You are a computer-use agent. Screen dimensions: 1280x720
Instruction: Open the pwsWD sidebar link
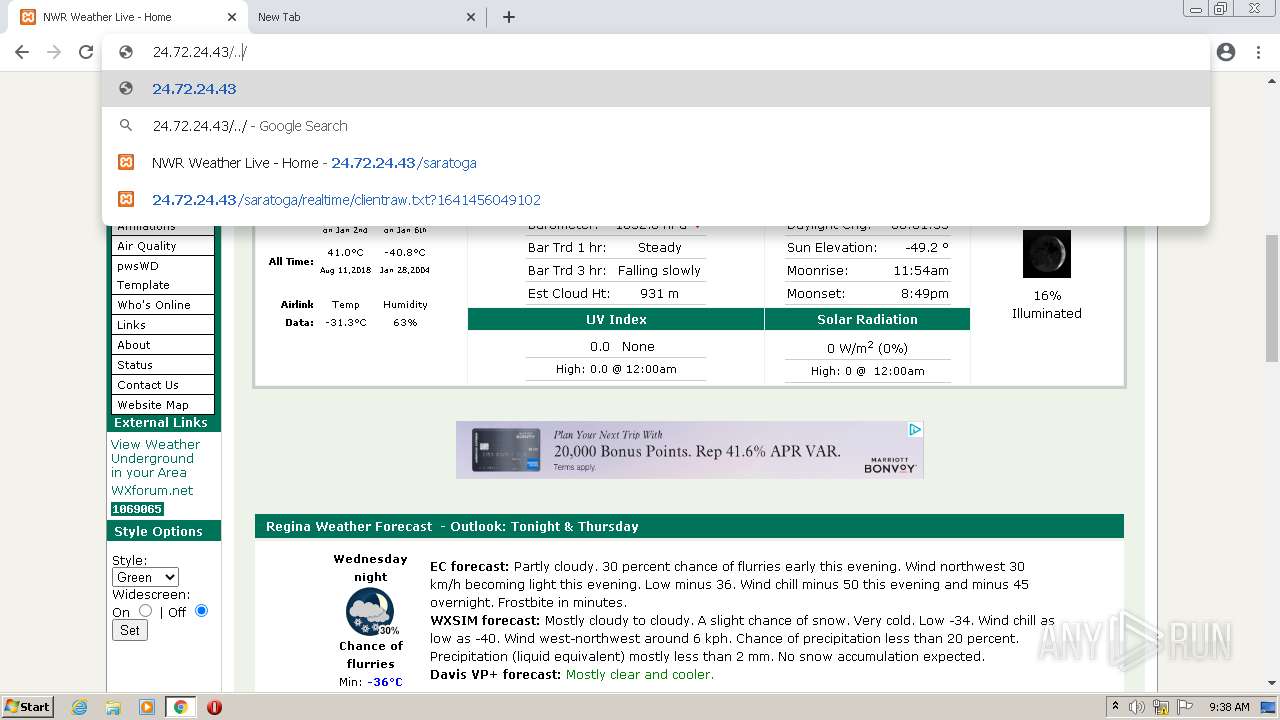click(x=163, y=266)
